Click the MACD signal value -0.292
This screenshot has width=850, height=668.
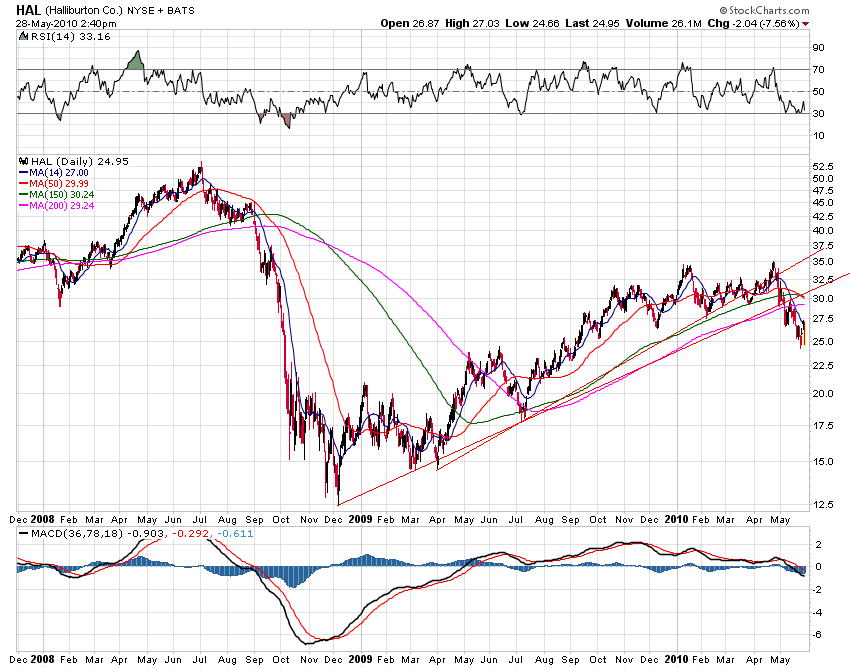190,534
